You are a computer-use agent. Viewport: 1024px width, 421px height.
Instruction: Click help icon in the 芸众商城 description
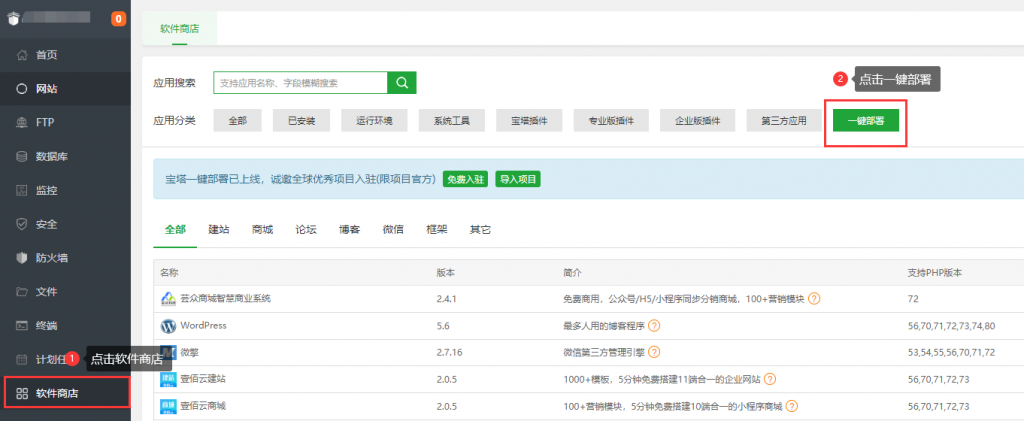pyautogui.click(x=814, y=299)
